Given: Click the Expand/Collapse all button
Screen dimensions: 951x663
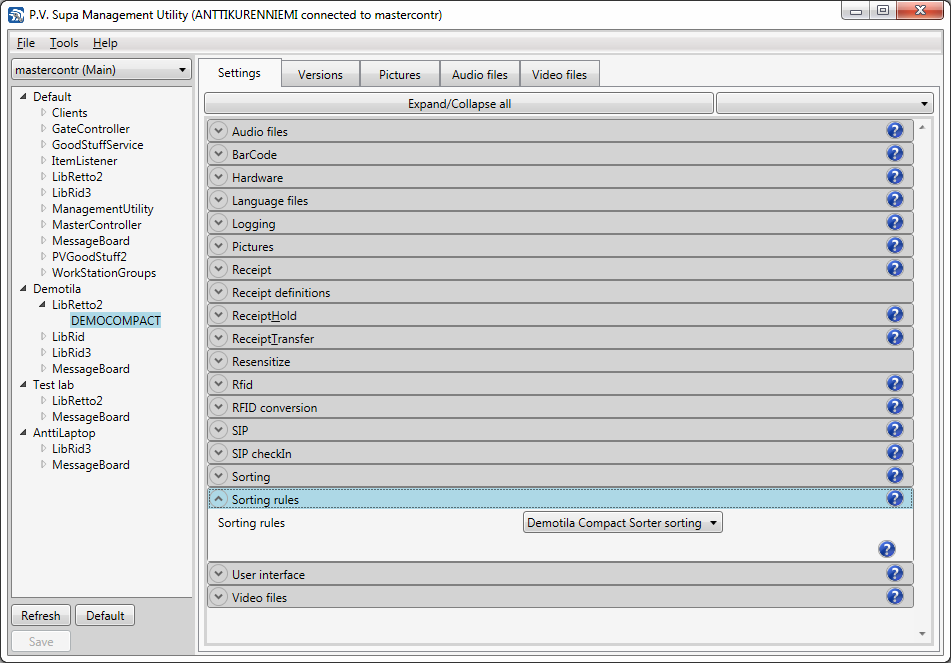Looking at the screenshot, I should 459,104.
